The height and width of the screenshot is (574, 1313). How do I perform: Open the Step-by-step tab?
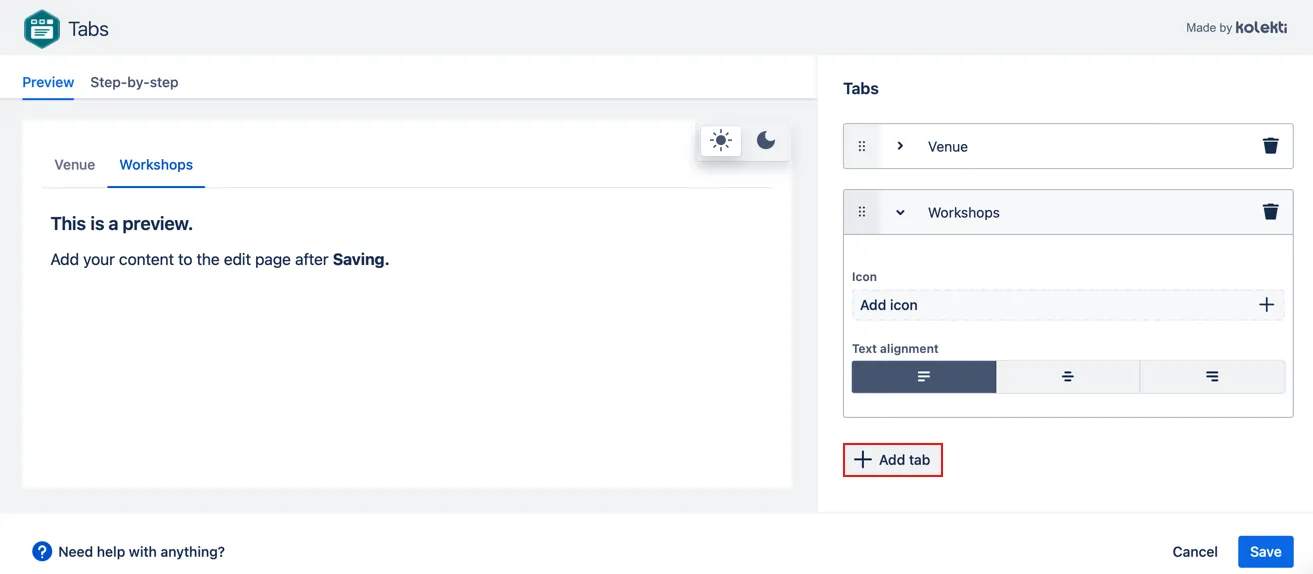pos(134,82)
